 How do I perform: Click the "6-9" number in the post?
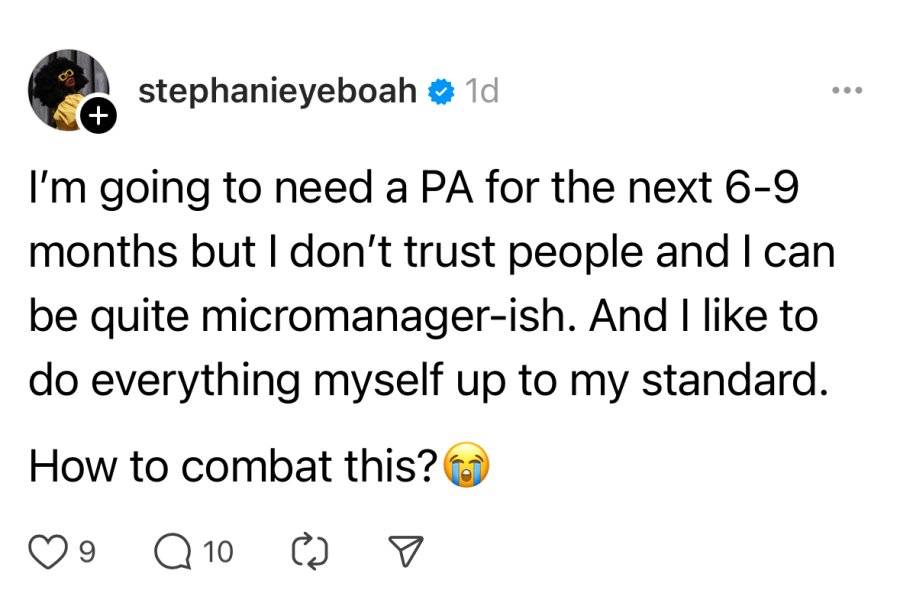[762, 188]
